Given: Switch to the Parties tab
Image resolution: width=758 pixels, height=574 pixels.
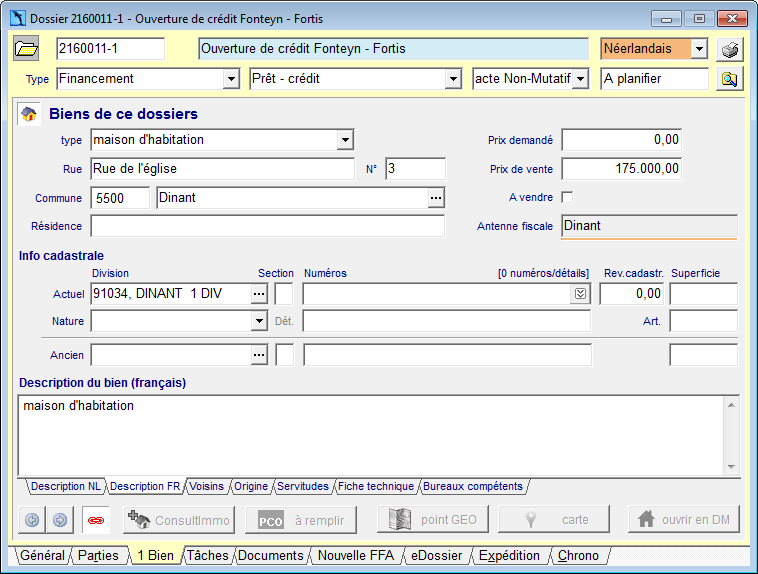Looking at the screenshot, I should pos(98,556).
